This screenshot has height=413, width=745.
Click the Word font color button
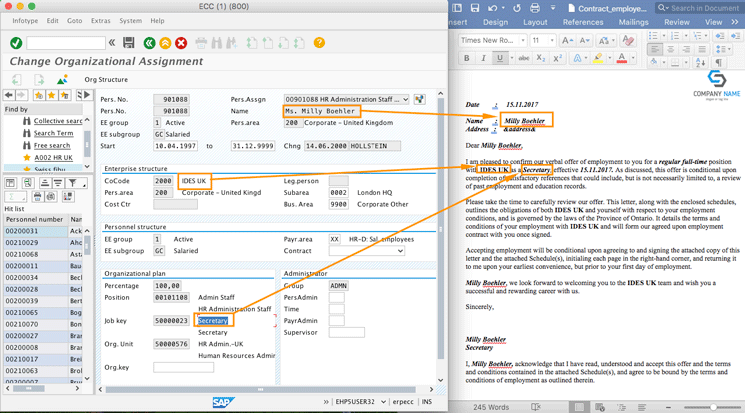(621, 58)
